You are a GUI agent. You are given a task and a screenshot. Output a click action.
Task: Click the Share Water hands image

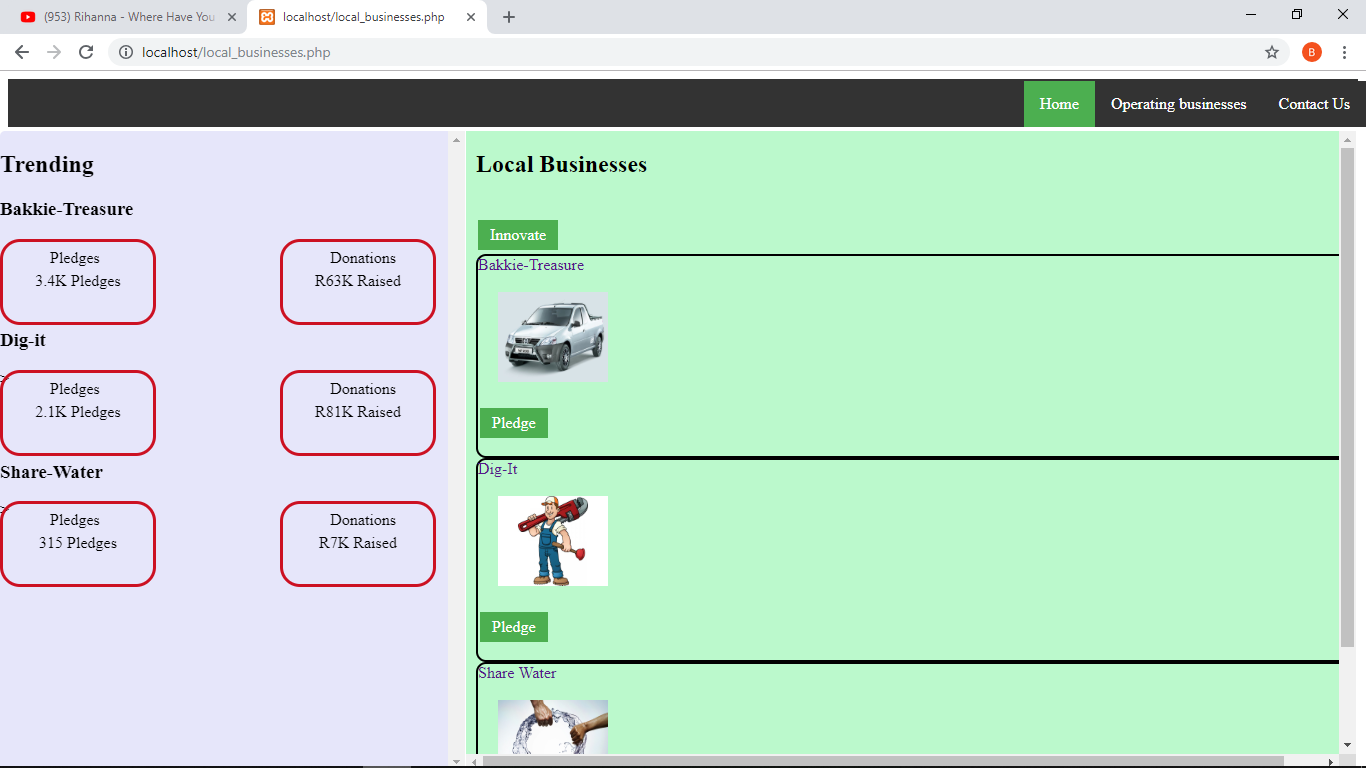coord(553,727)
